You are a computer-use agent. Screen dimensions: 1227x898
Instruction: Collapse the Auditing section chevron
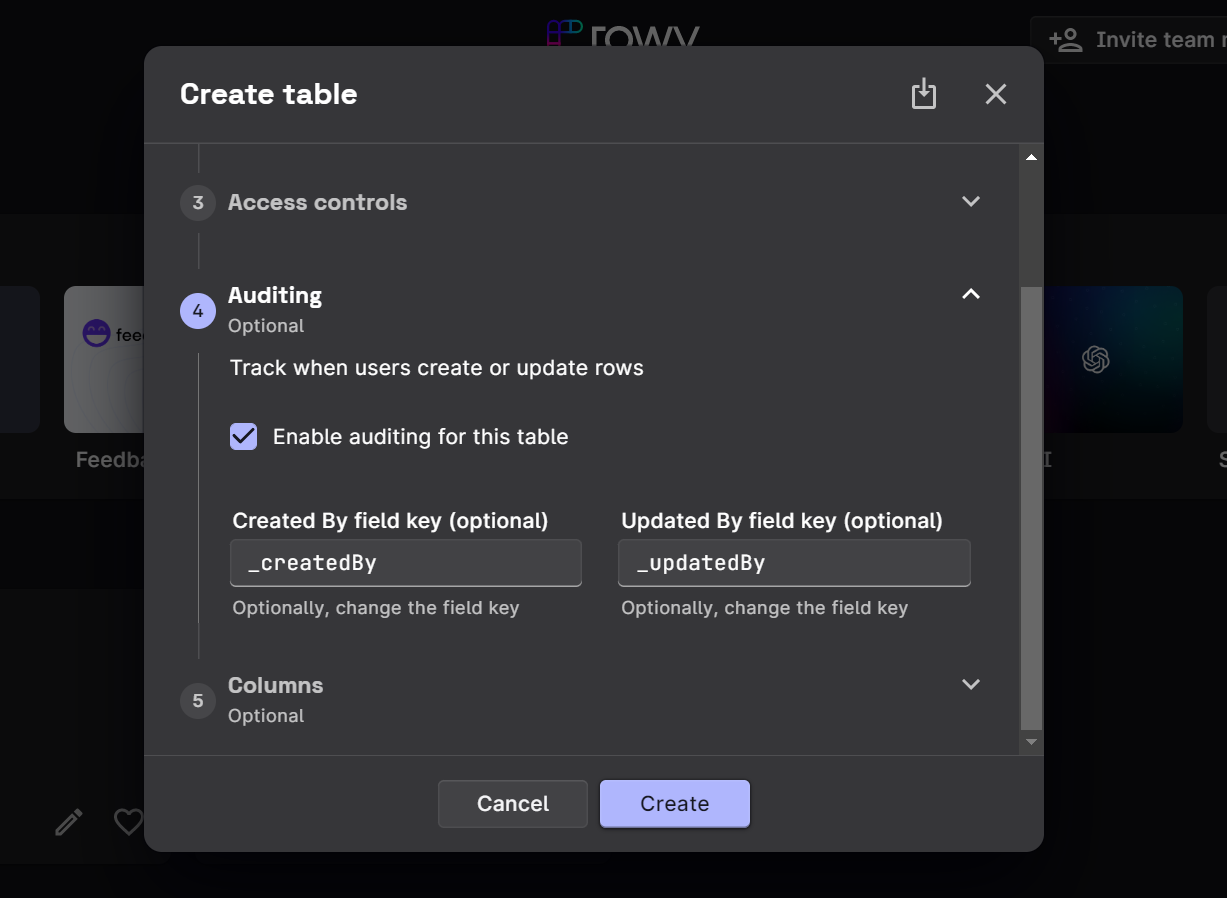(970, 294)
